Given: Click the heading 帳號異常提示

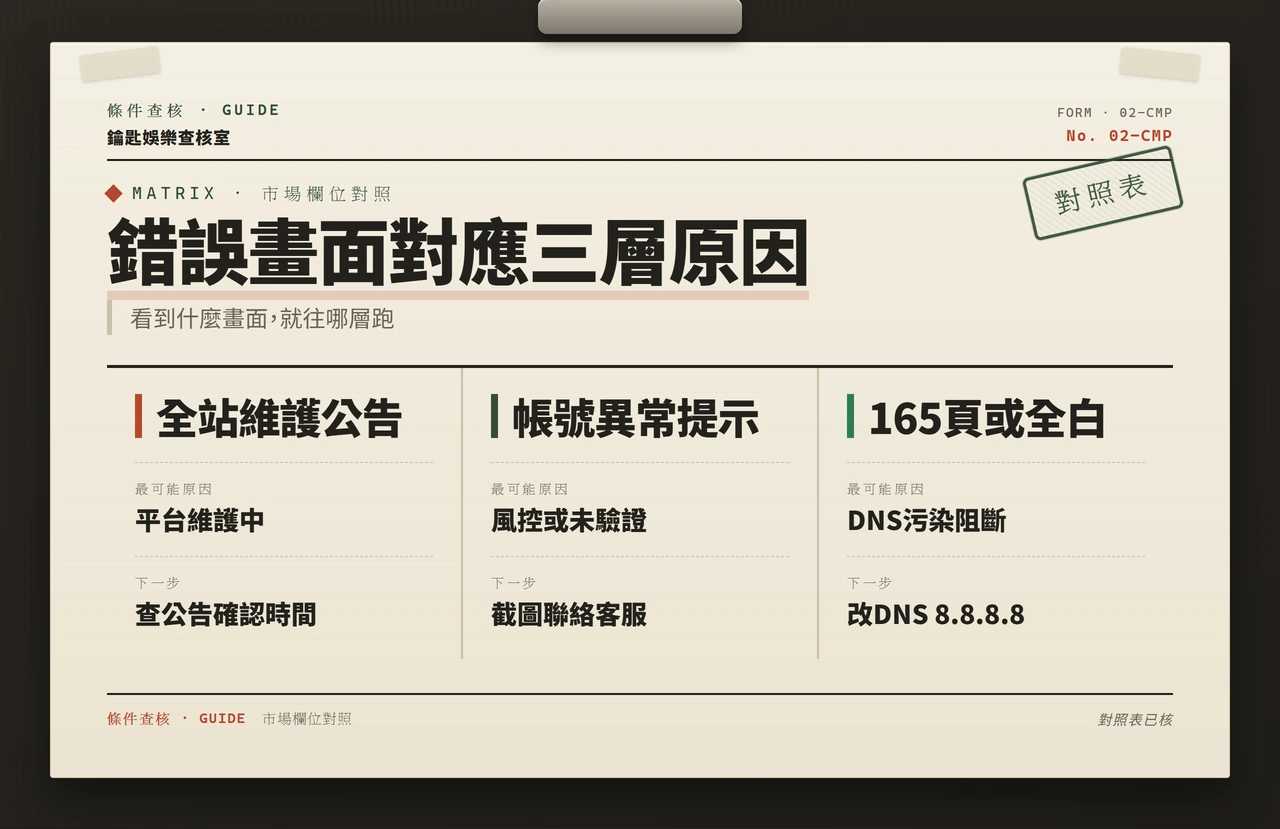Looking at the screenshot, I should tap(635, 418).
